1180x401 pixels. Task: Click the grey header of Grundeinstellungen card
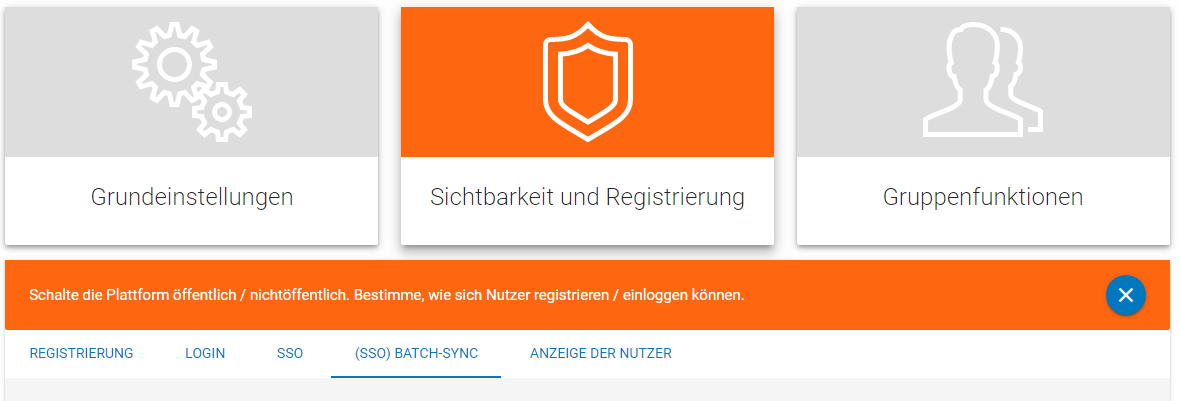click(x=192, y=82)
